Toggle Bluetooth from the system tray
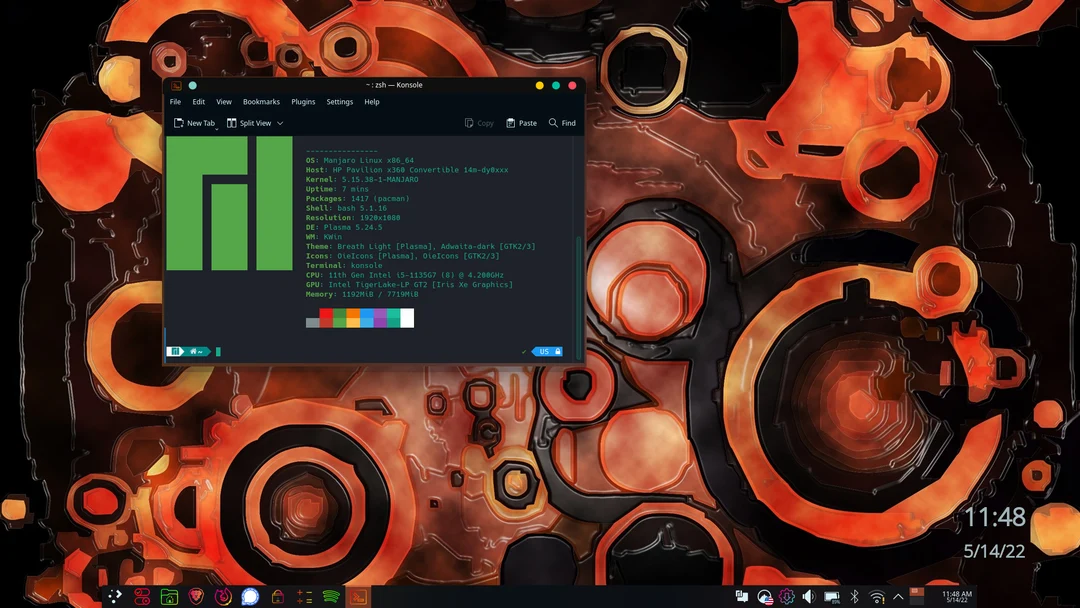Screen dimensions: 1080x608 point(853,596)
